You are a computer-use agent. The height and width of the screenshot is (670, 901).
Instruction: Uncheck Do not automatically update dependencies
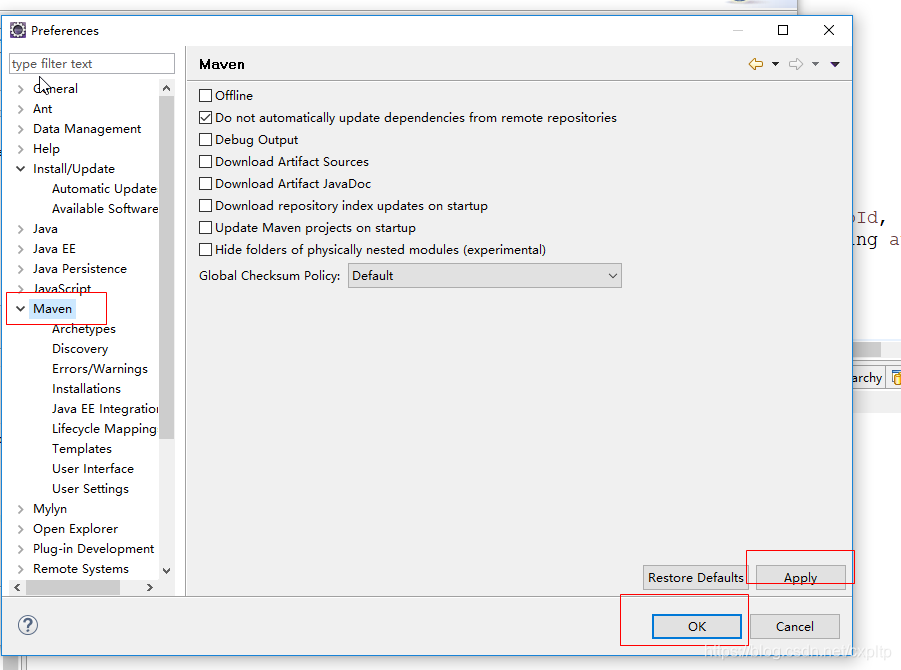tap(205, 117)
